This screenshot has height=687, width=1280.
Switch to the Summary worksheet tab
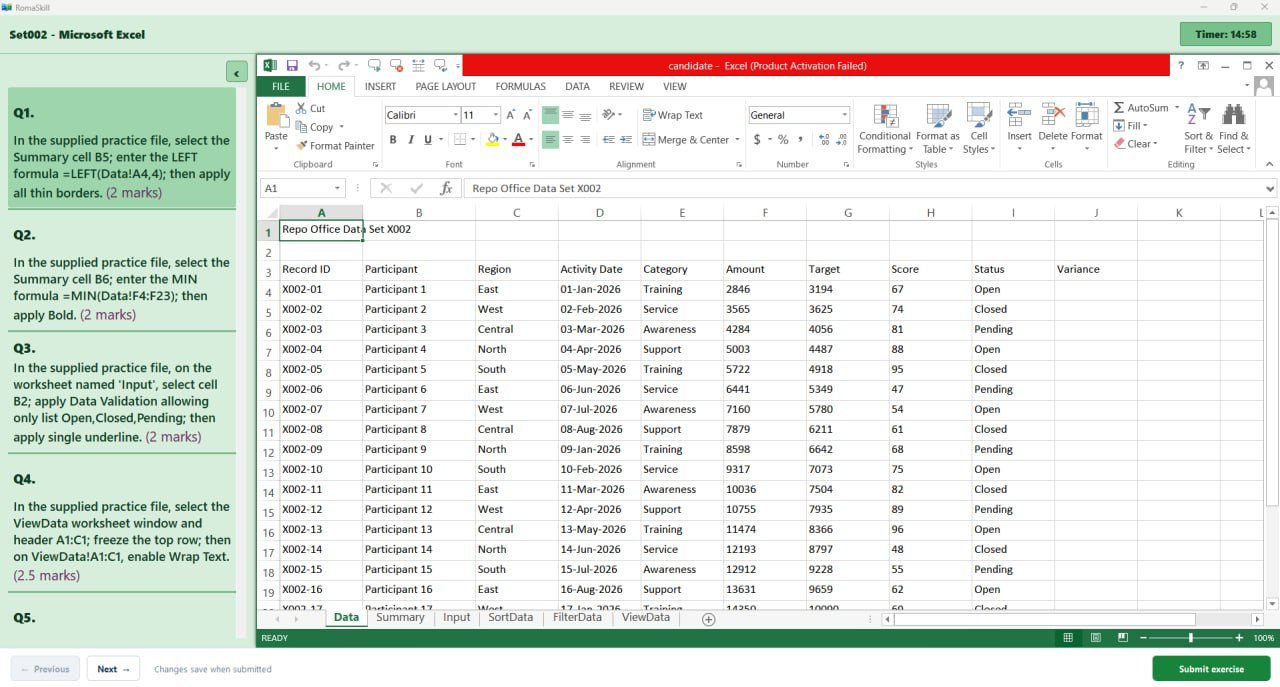tap(400, 618)
